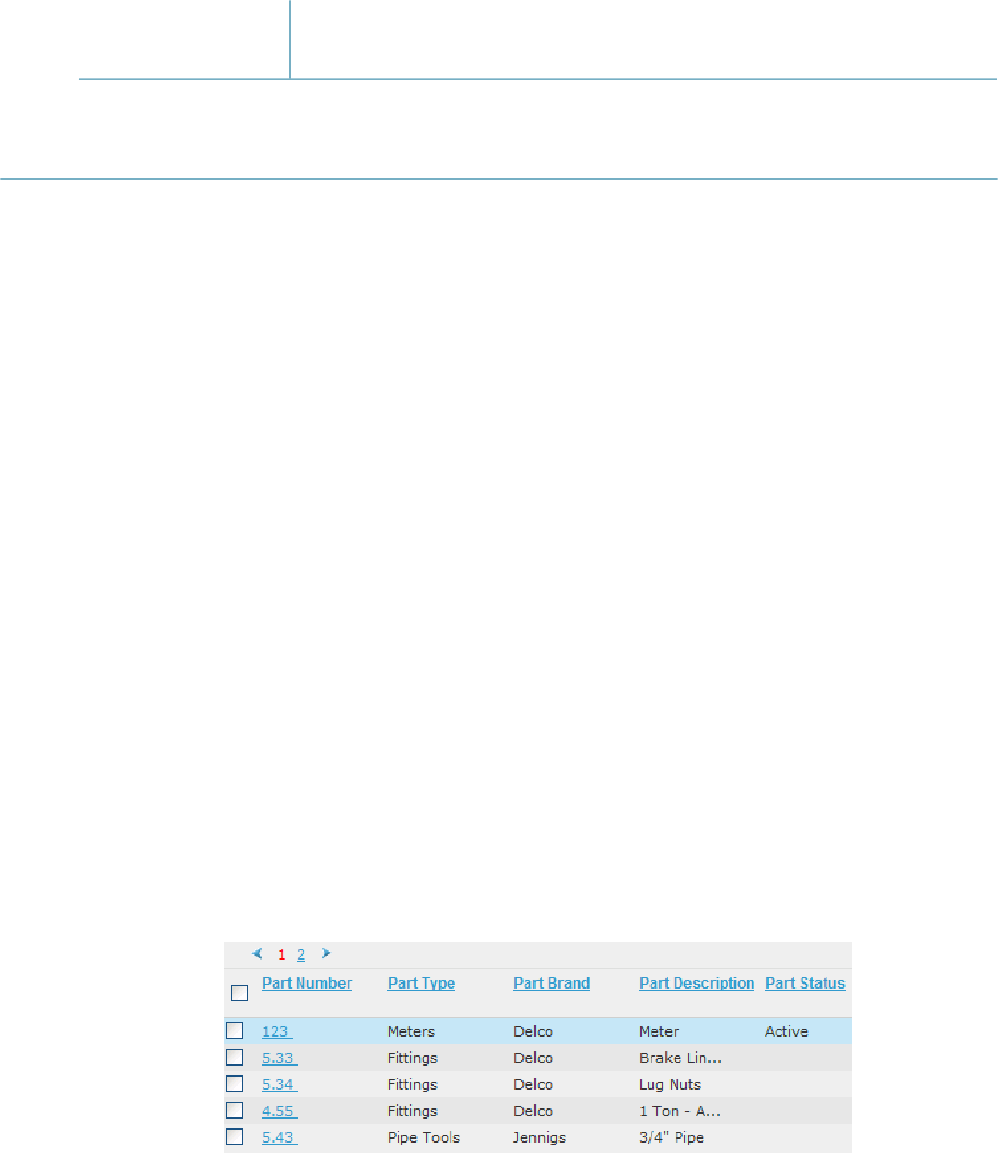The height and width of the screenshot is (1153, 998).
Task: Select Delco brand in row 5.34
Action: tap(532, 1085)
